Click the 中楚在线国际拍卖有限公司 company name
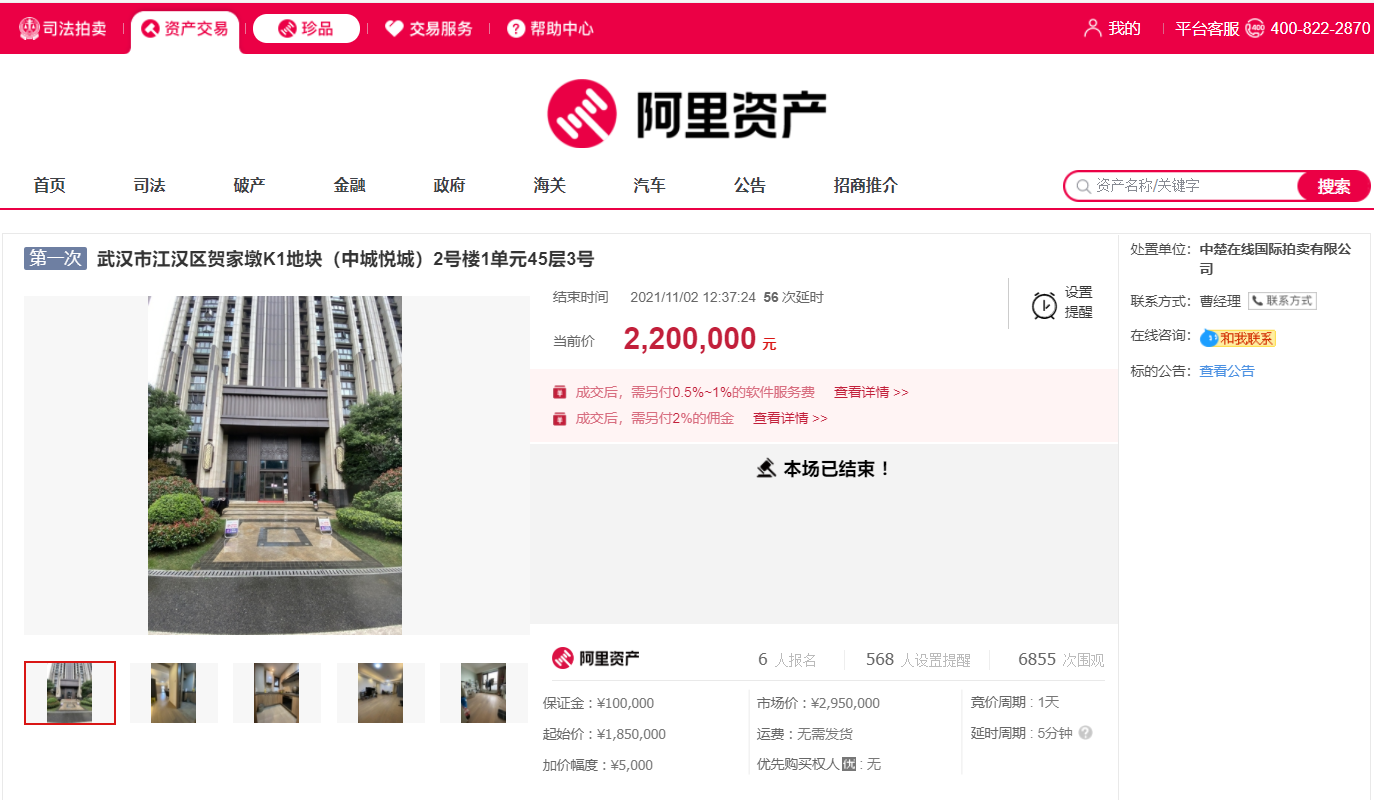1374x800 pixels. (1275, 259)
